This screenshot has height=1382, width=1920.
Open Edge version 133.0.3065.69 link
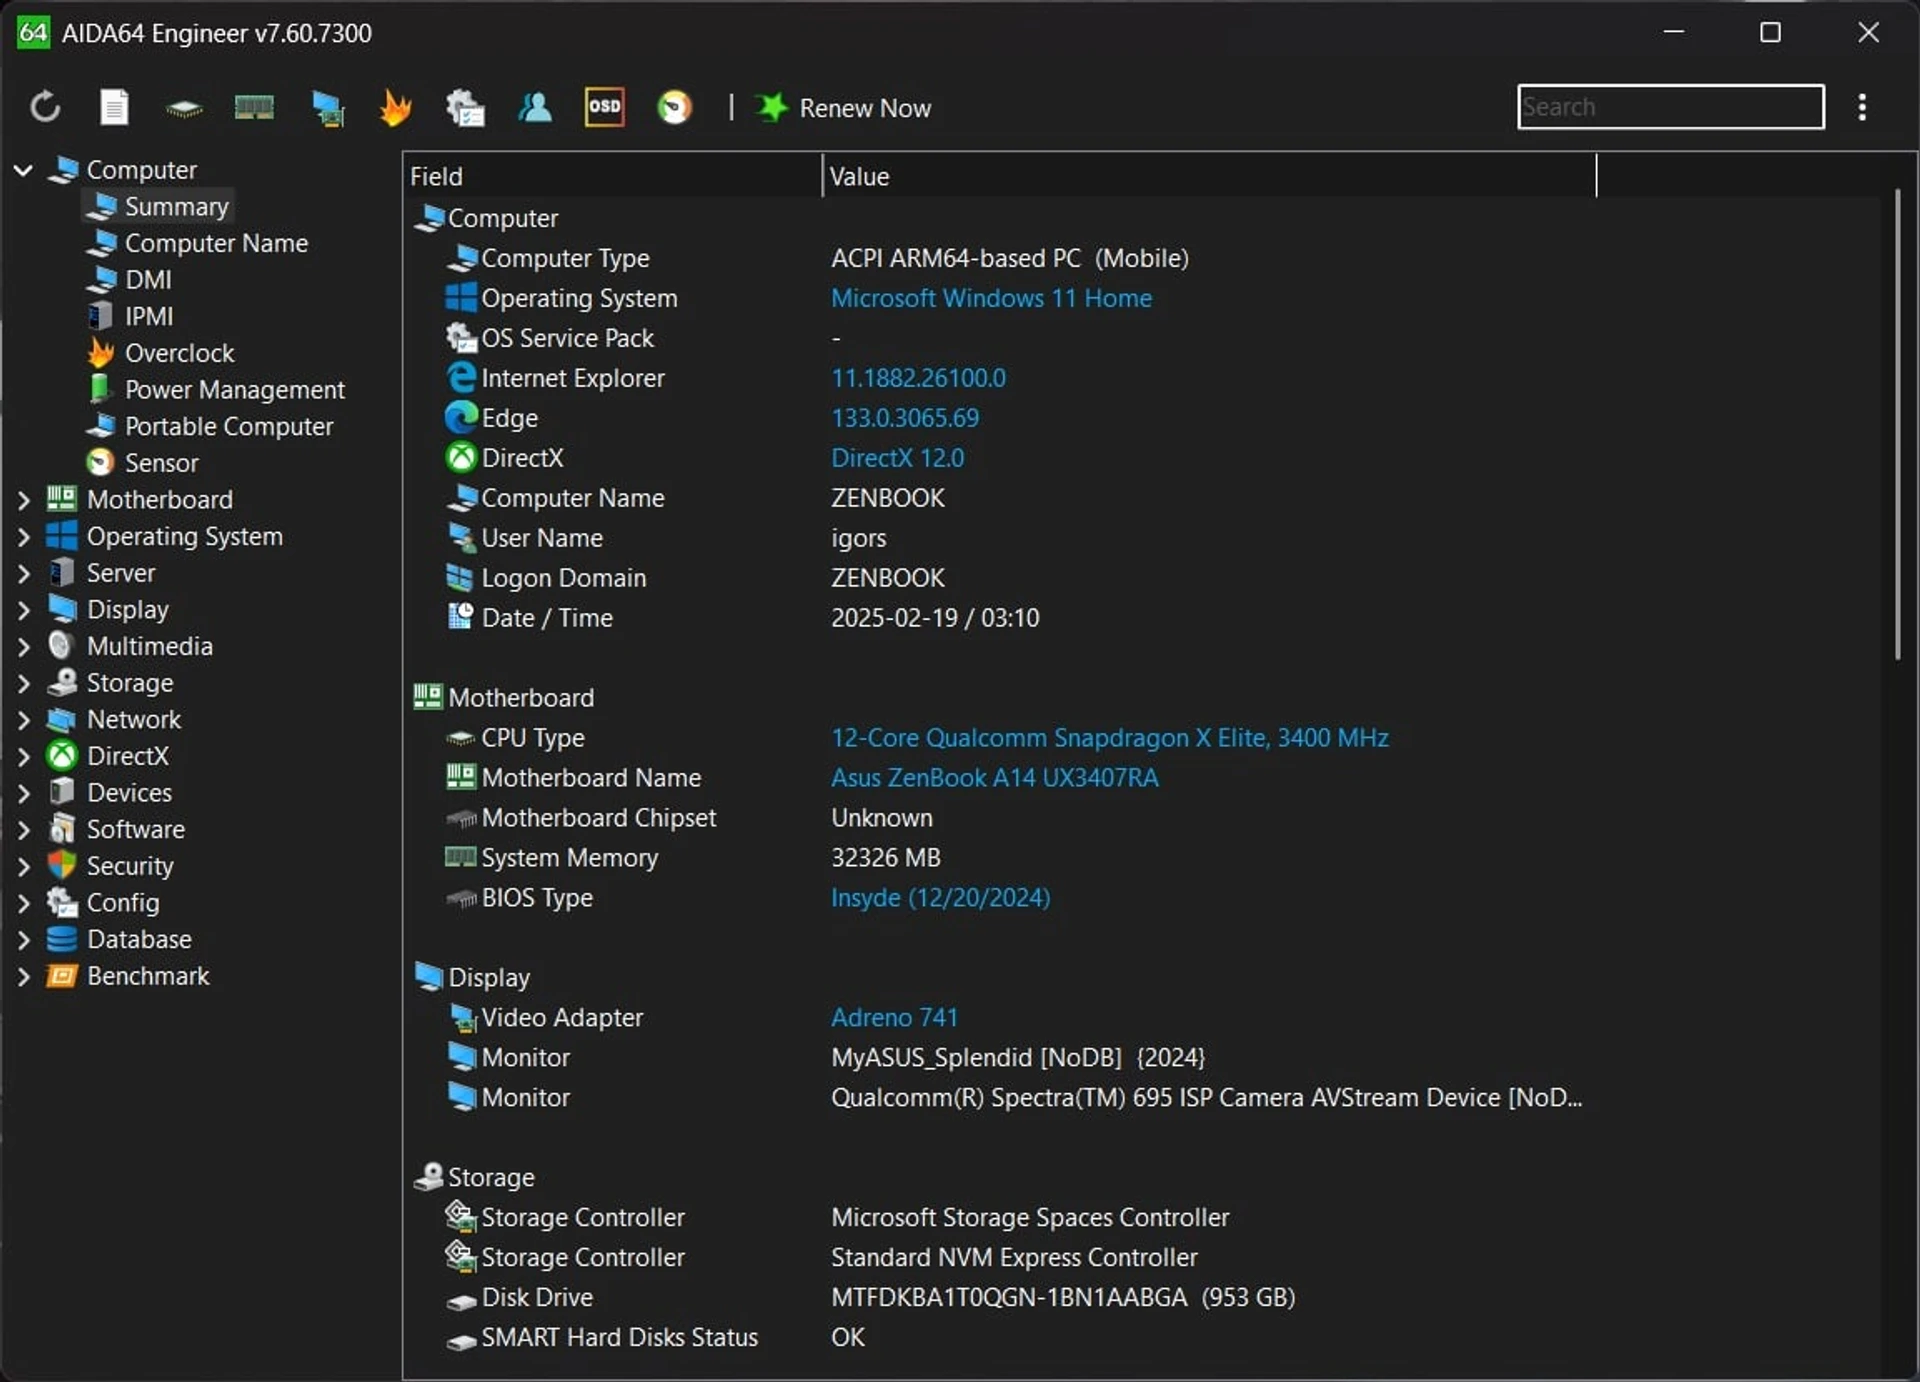point(905,418)
